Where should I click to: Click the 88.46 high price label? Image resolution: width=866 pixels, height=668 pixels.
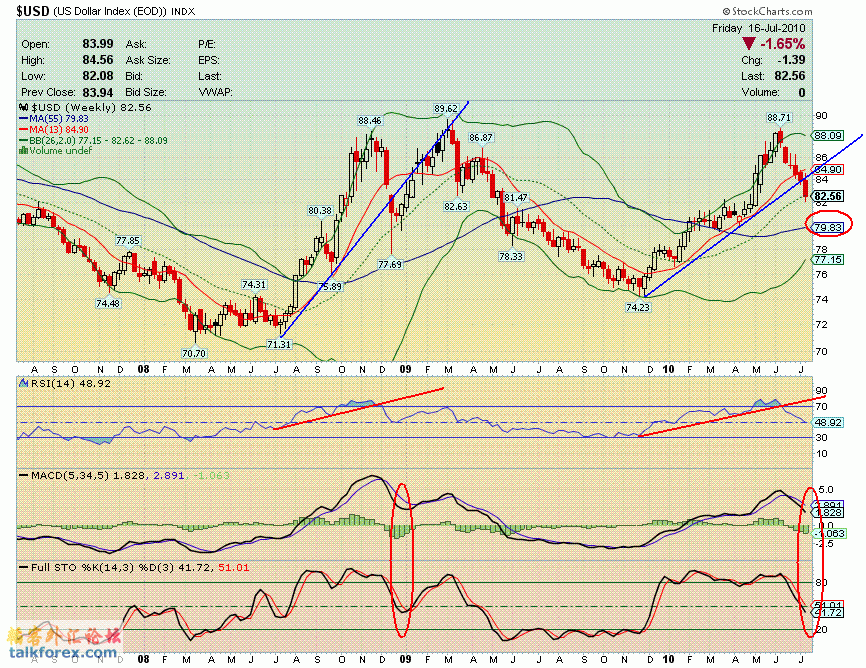[x=369, y=120]
